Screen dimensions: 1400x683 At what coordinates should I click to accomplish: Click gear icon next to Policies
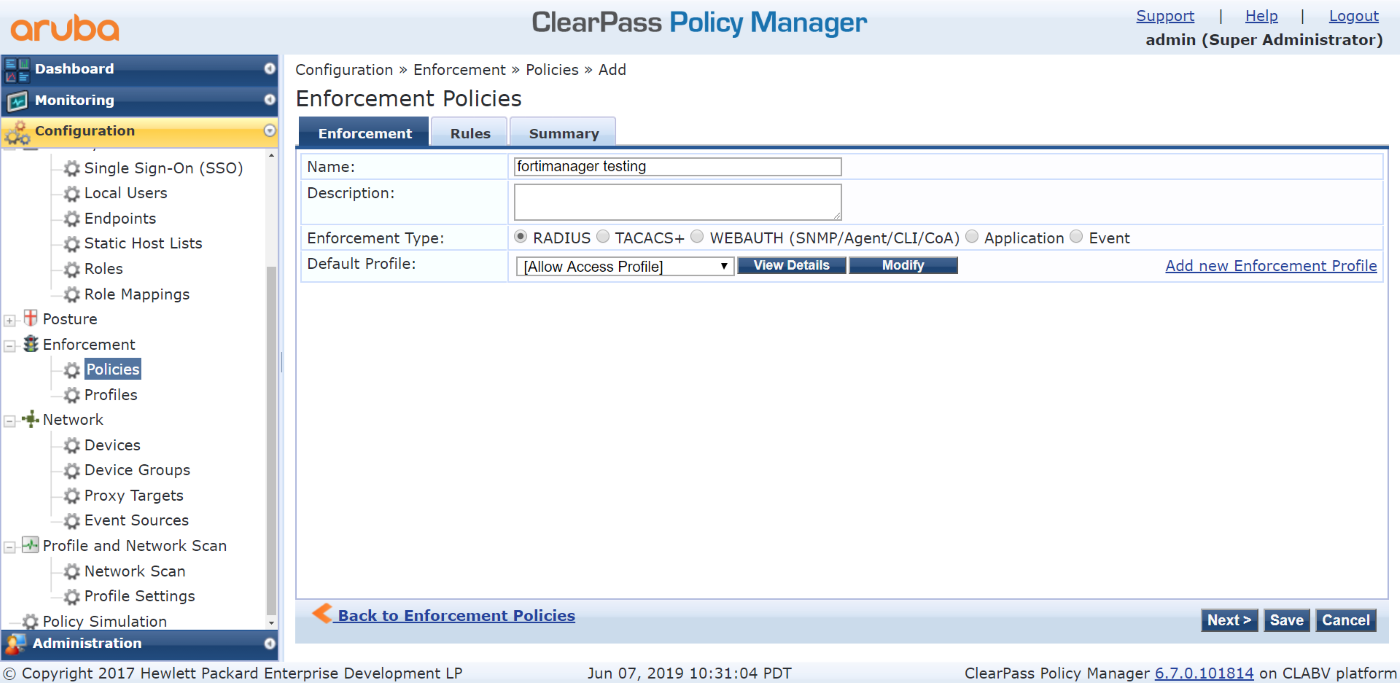[72, 370]
